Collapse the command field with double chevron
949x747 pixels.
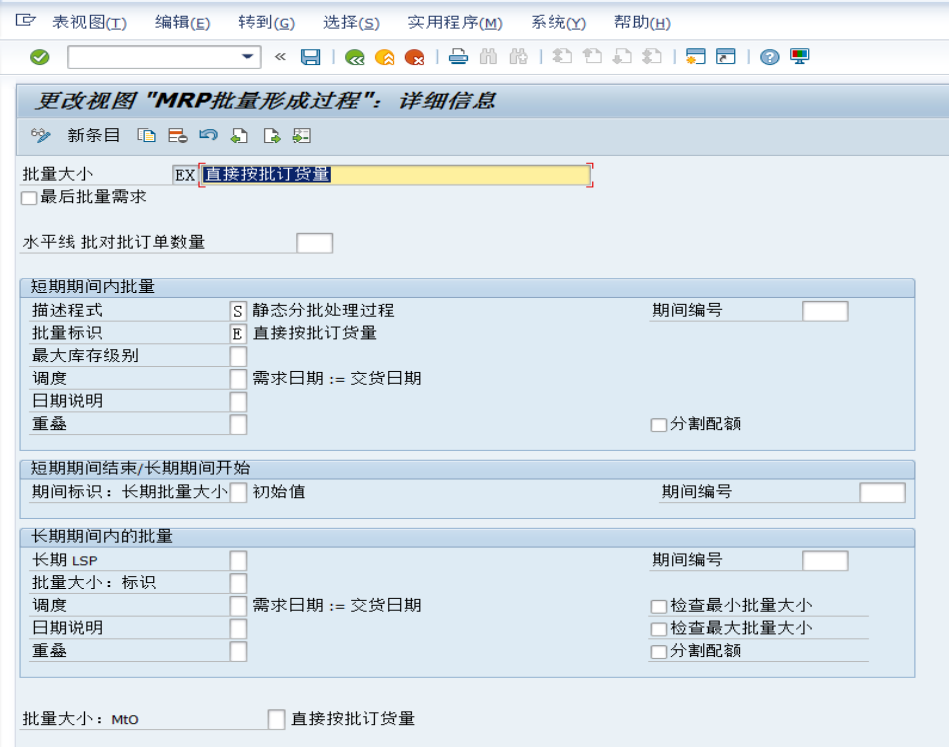pos(280,57)
